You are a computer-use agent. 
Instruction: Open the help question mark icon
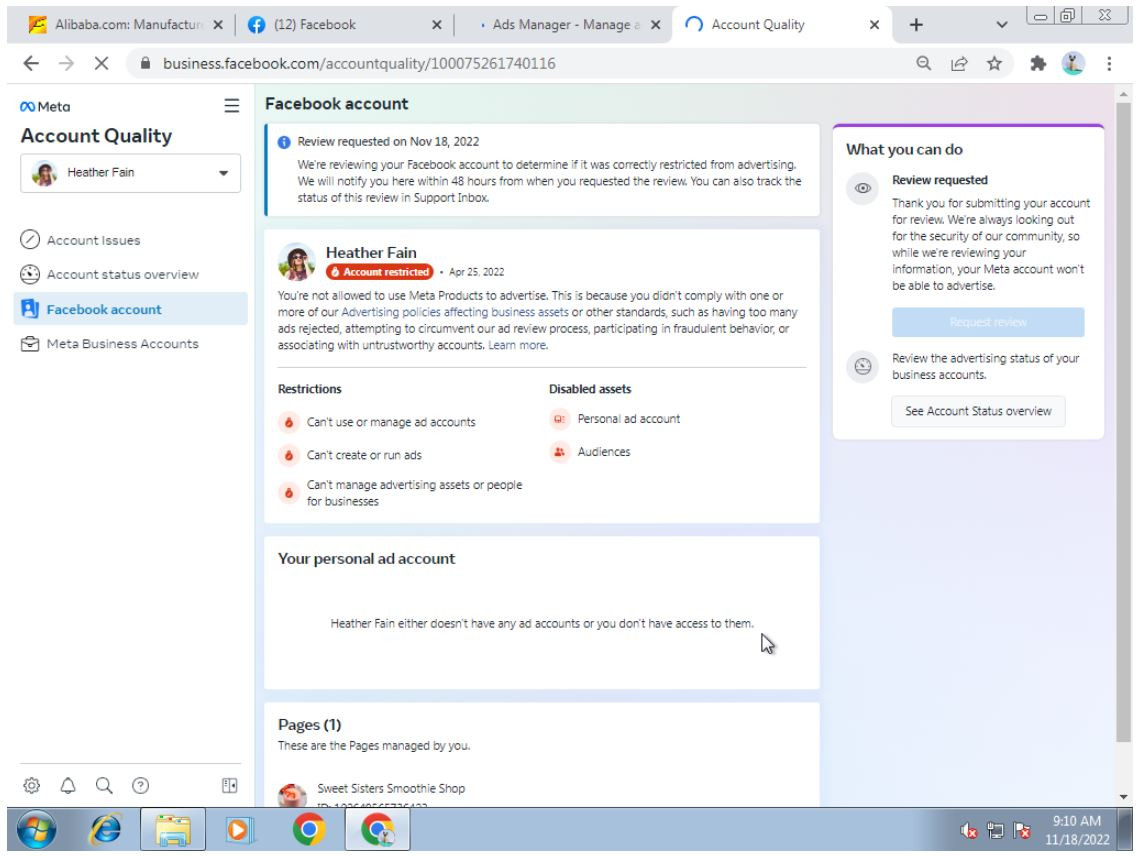140,785
